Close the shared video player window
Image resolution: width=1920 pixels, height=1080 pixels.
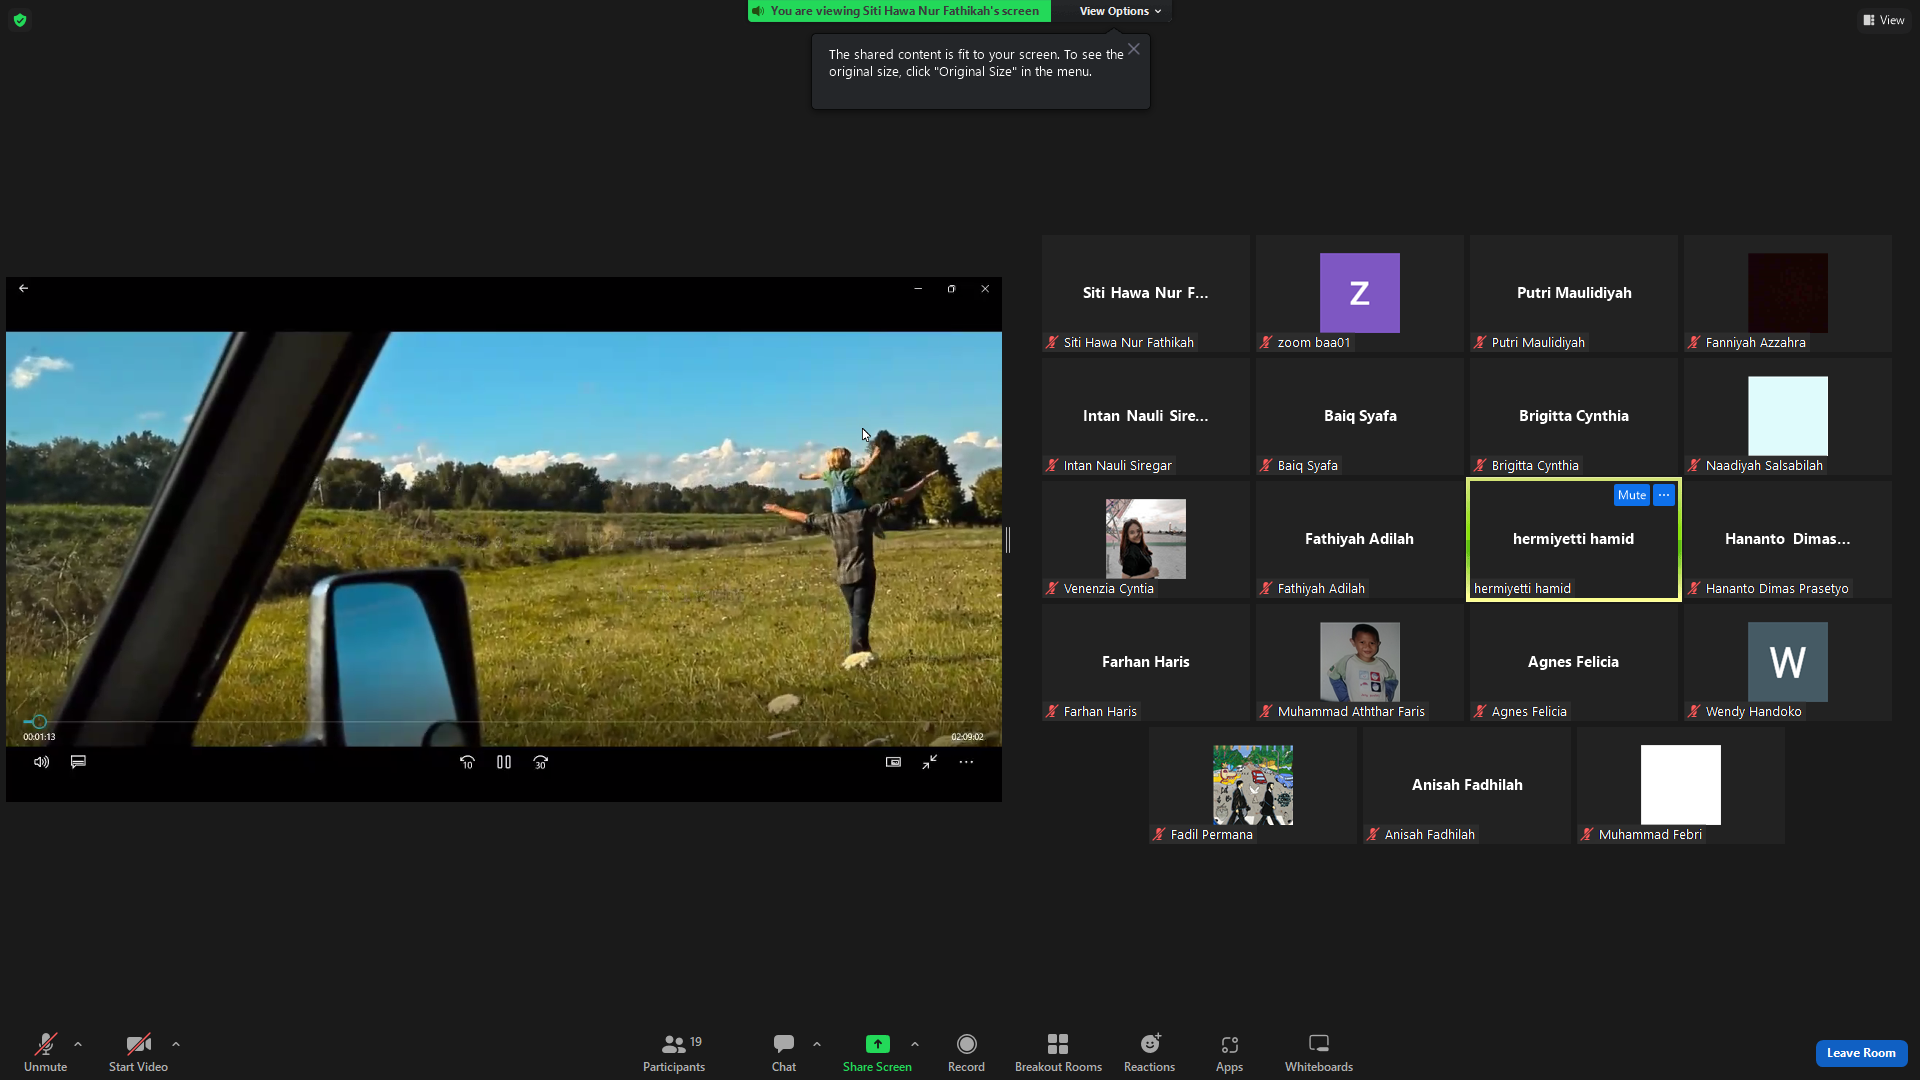pos(985,289)
